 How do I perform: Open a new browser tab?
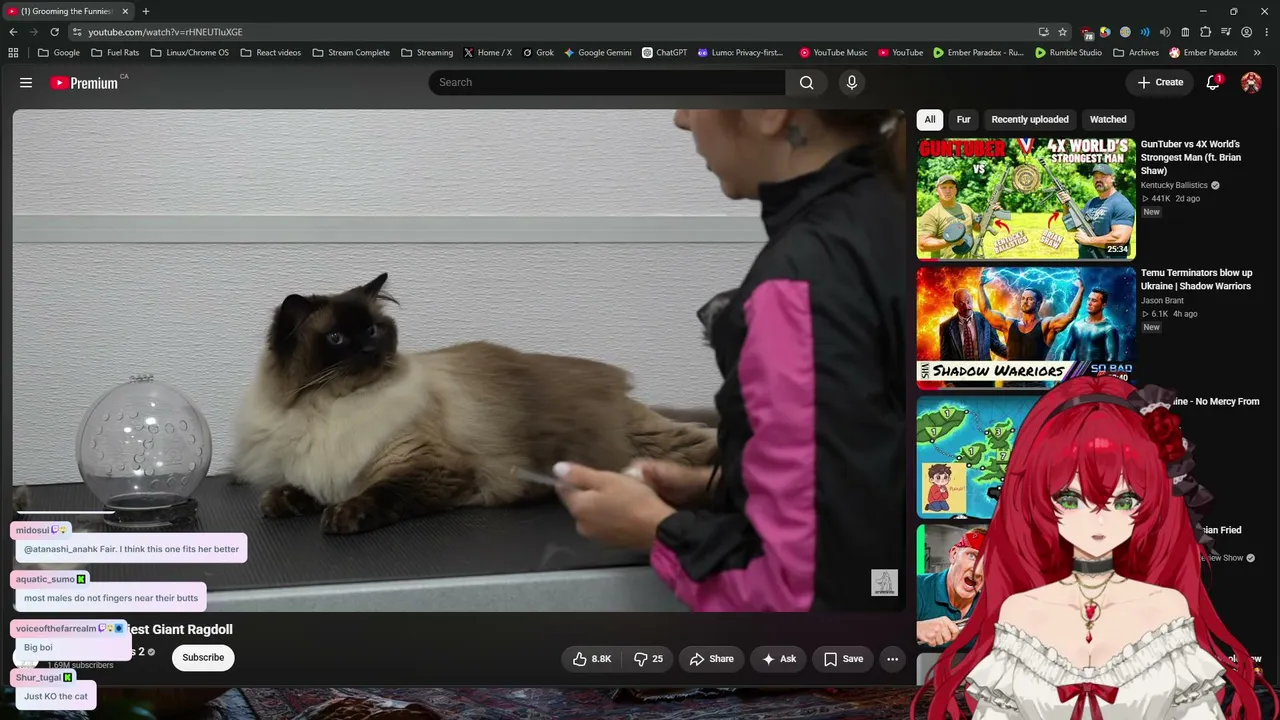[x=146, y=11]
